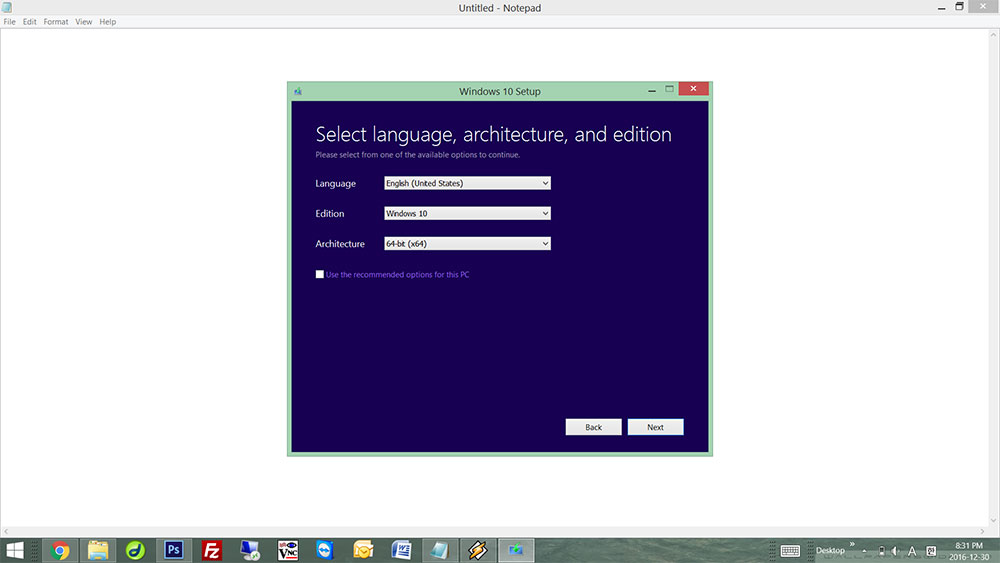Open Outlook from the taskbar
The width and height of the screenshot is (1000, 563).
[x=363, y=550]
